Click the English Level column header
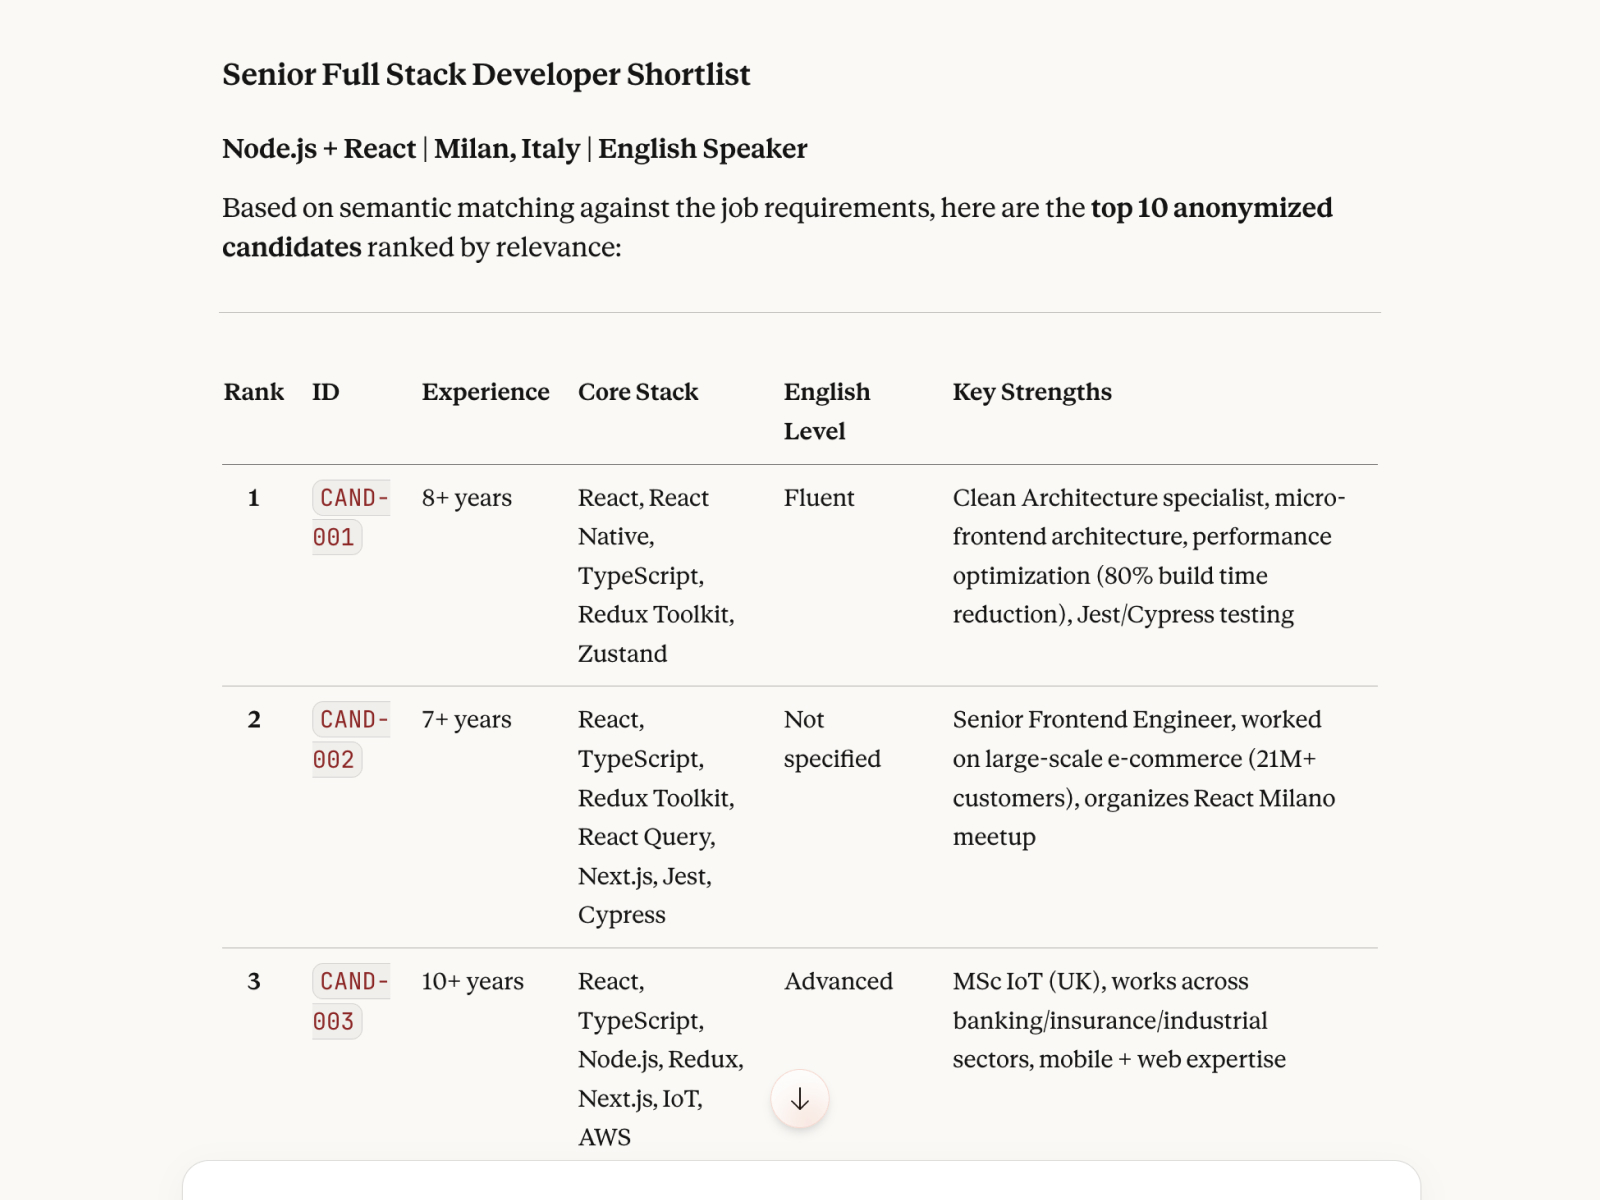The image size is (1600, 1200). click(x=827, y=411)
